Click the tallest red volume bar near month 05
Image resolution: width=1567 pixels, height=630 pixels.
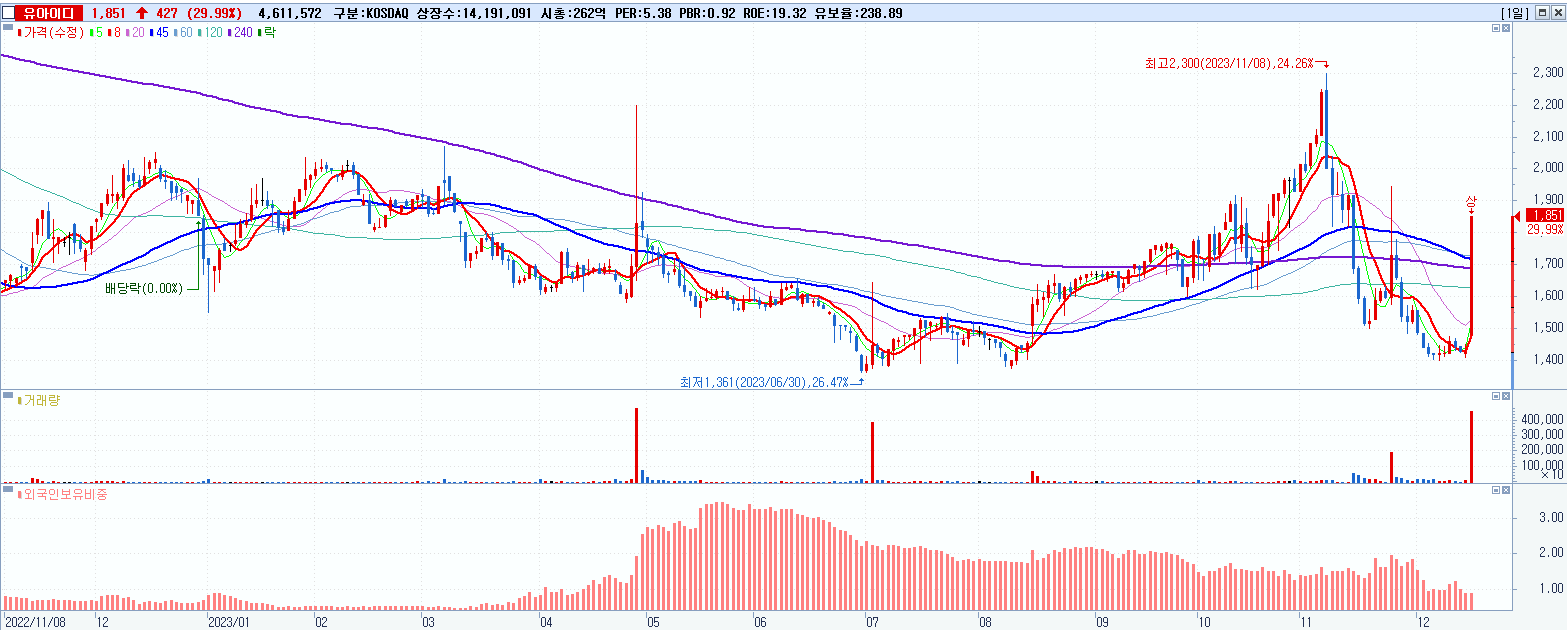636,445
